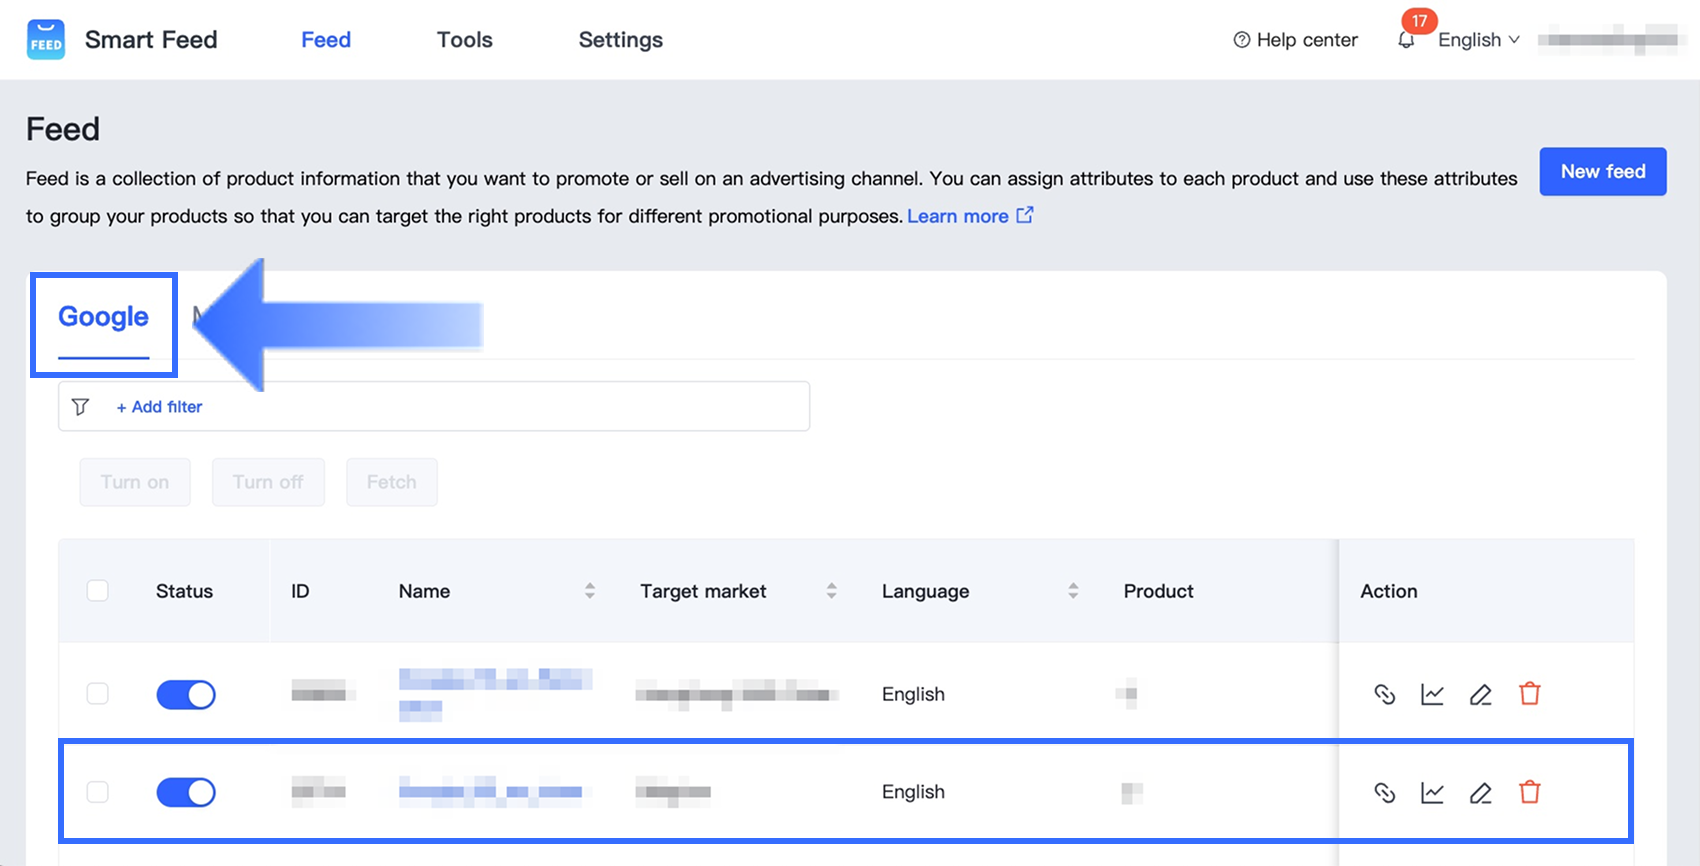Expand the English language dropdown

pyautogui.click(x=1478, y=40)
